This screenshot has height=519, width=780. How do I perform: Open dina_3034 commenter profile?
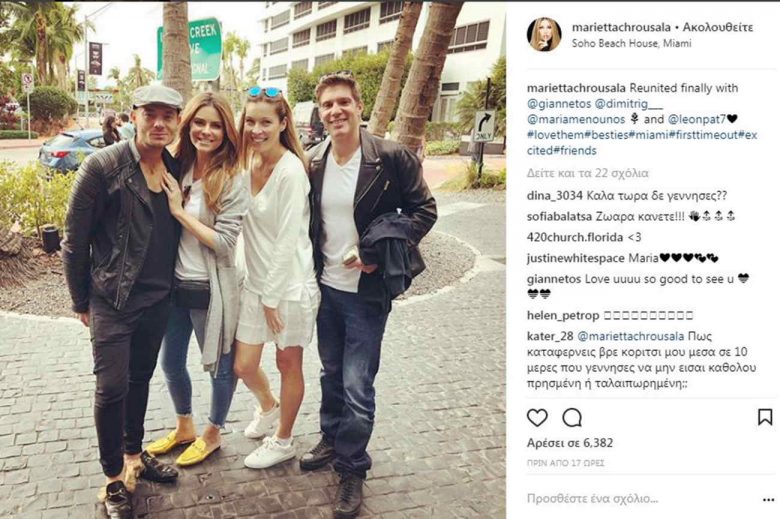click(555, 196)
